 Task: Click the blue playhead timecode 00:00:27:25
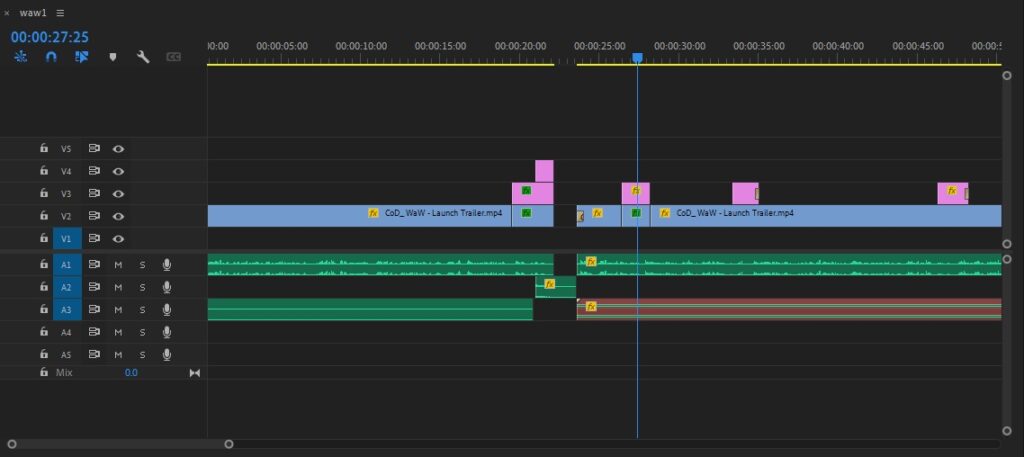(50, 37)
